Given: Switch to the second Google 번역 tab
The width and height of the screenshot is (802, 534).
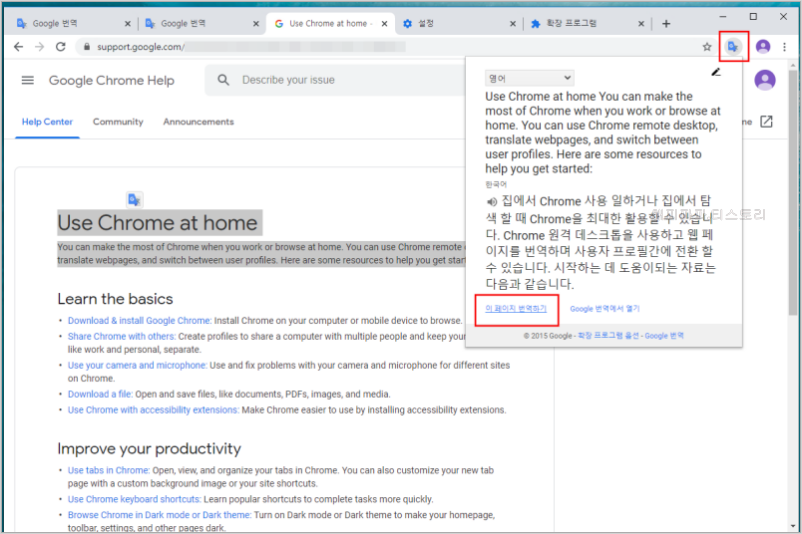Looking at the screenshot, I should [202, 24].
